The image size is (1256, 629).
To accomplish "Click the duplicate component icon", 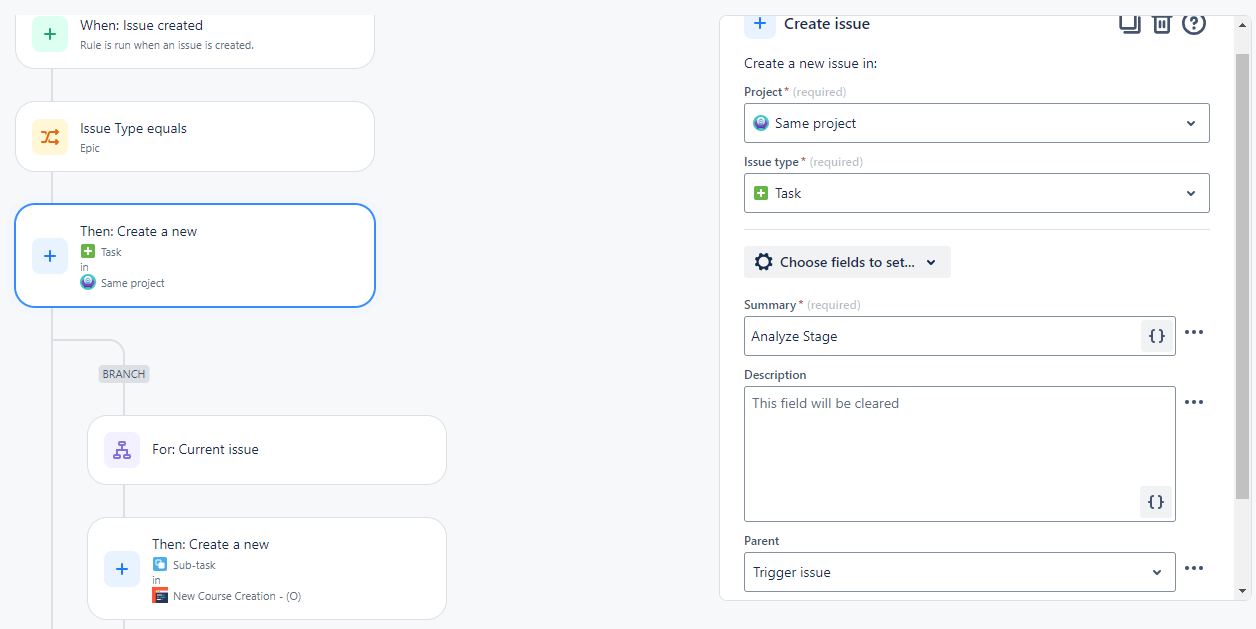I will (1130, 23).
